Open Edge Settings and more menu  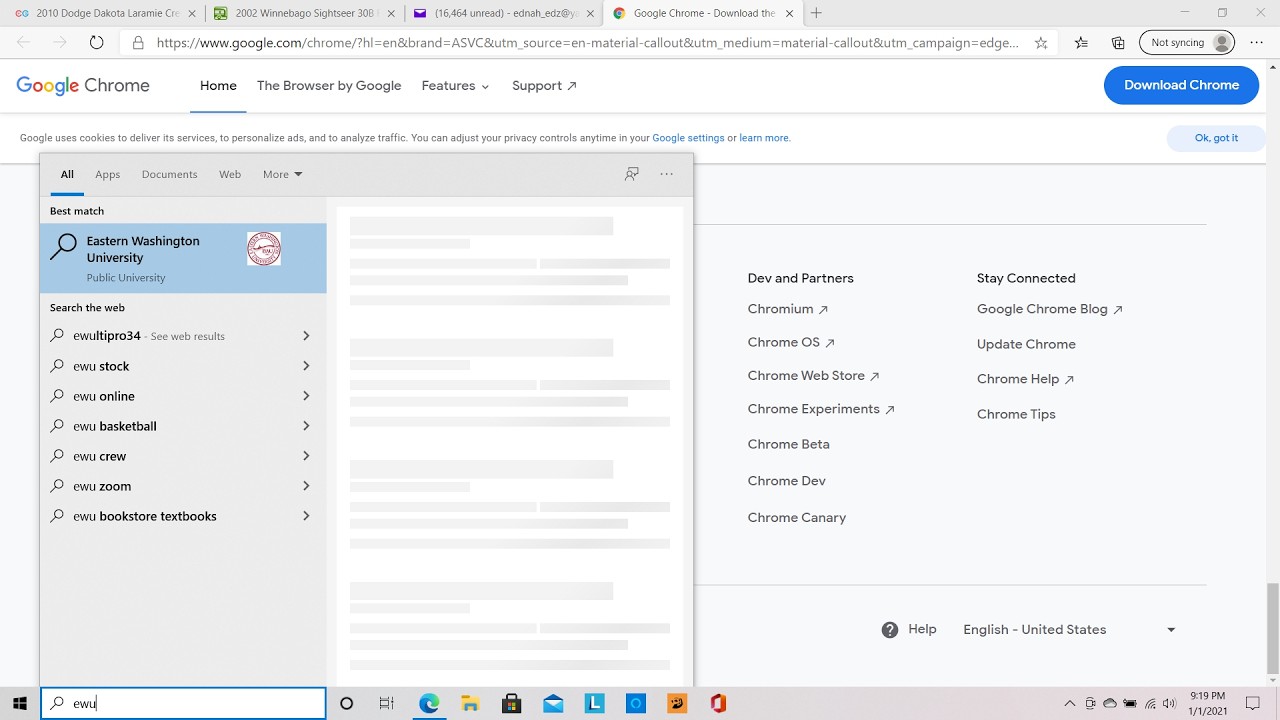coord(1257,43)
